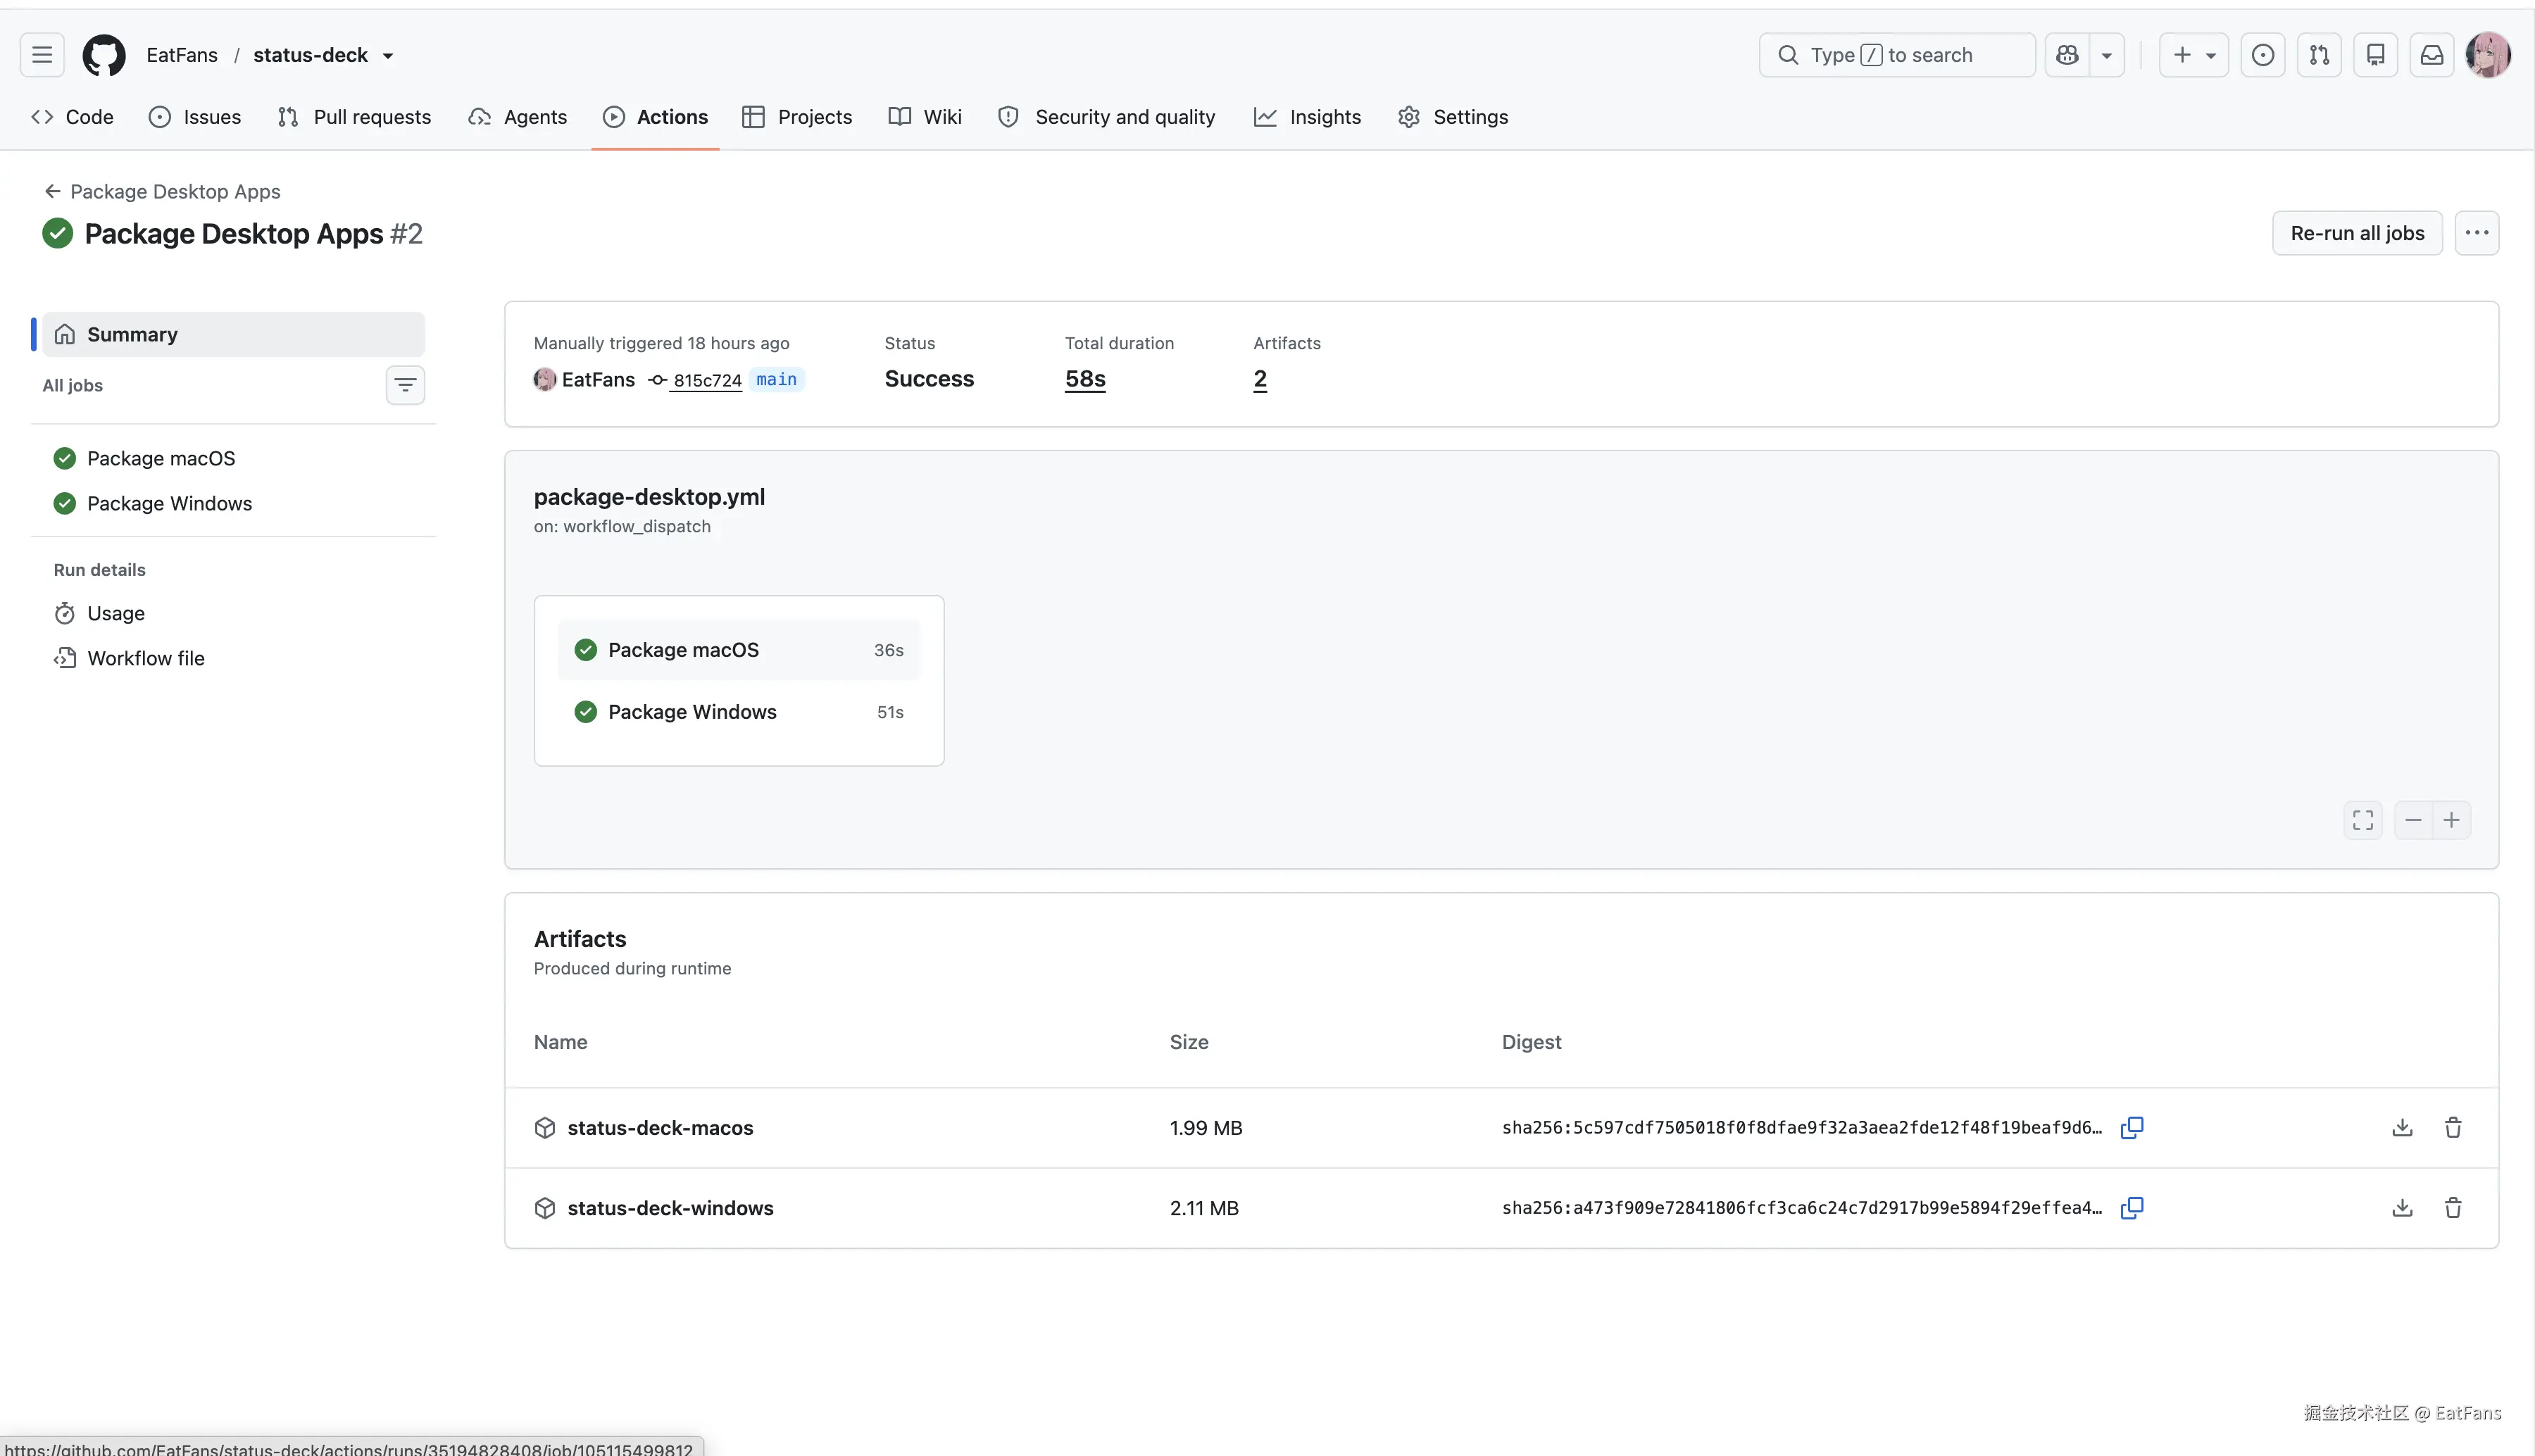The height and width of the screenshot is (1456, 2535).
Task: Open the Create new plus dropdown
Action: pyautogui.click(x=2194, y=55)
